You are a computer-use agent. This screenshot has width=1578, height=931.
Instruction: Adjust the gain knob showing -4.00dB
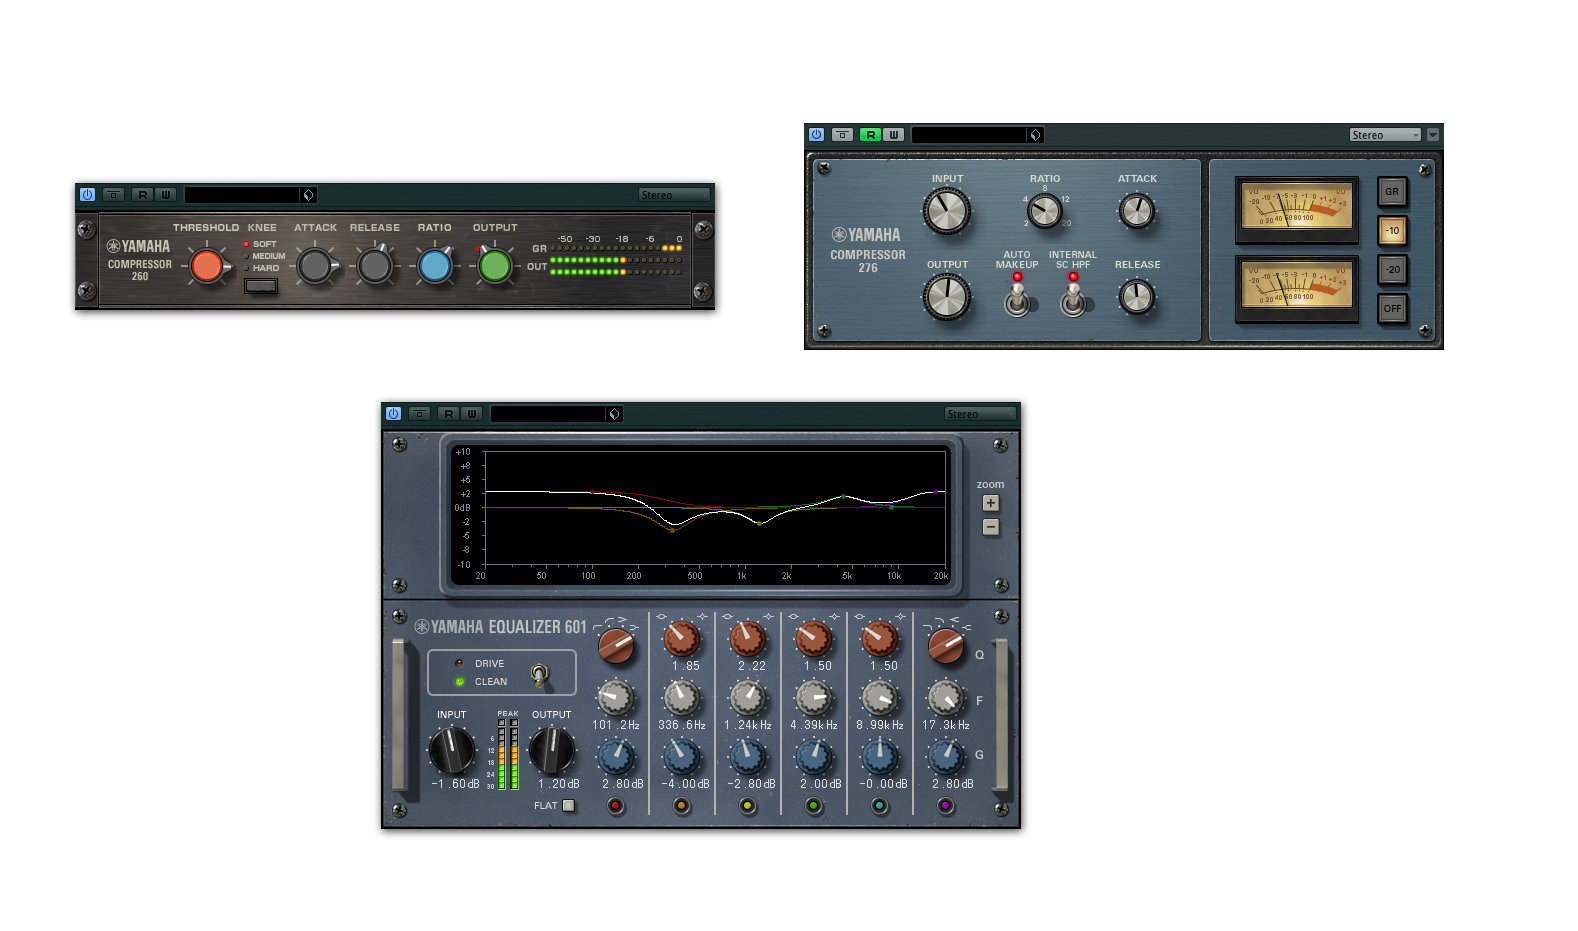(682, 756)
